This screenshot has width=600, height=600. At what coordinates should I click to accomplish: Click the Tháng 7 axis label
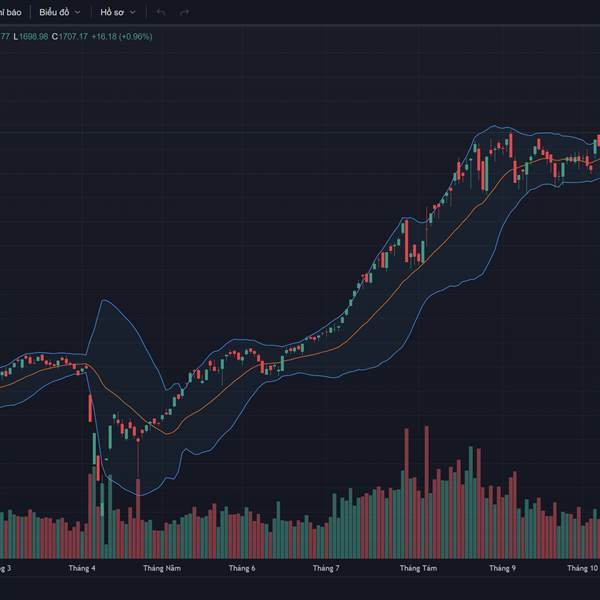pos(326,568)
